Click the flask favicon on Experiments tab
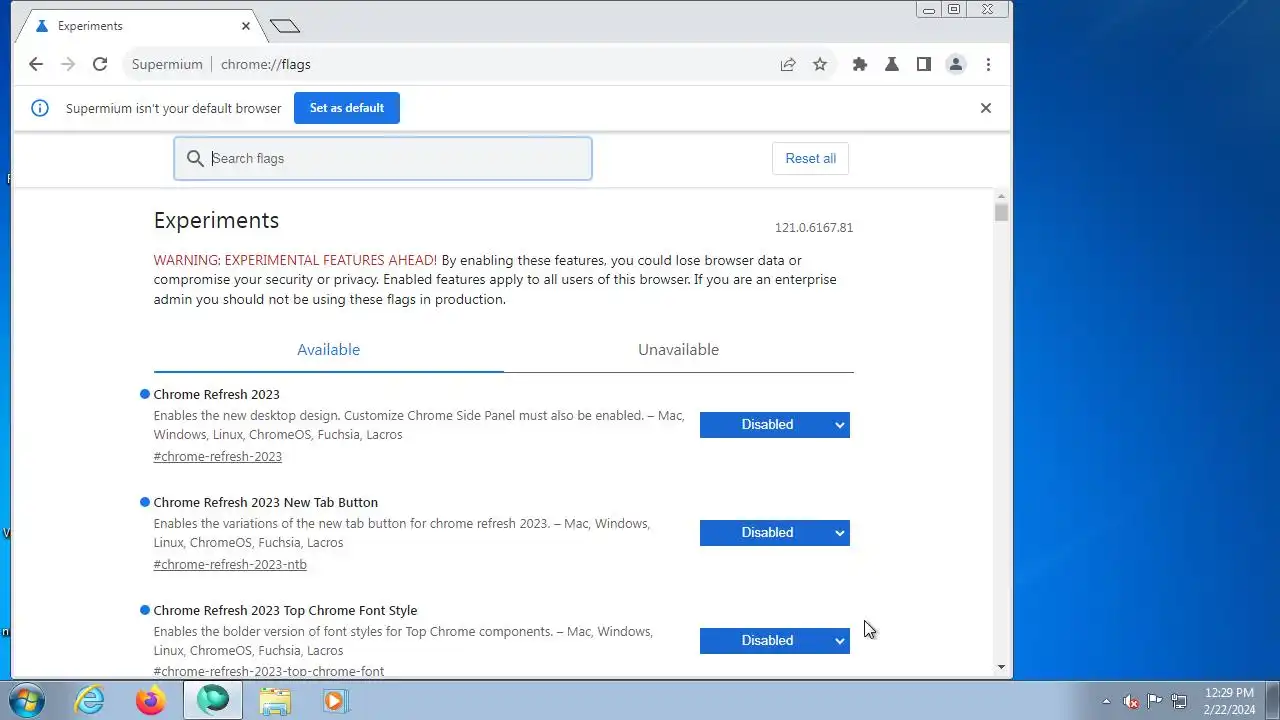The width and height of the screenshot is (1280, 720). [41, 26]
